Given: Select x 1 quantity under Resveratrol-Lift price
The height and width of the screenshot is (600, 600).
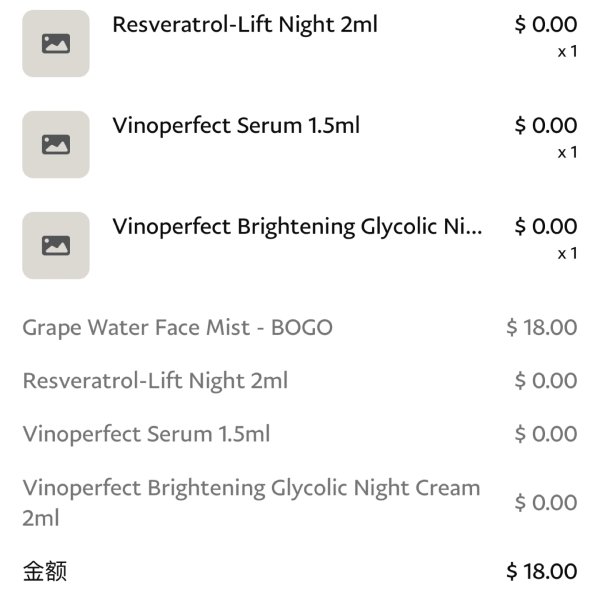Looking at the screenshot, I should (x=567, y=51).
